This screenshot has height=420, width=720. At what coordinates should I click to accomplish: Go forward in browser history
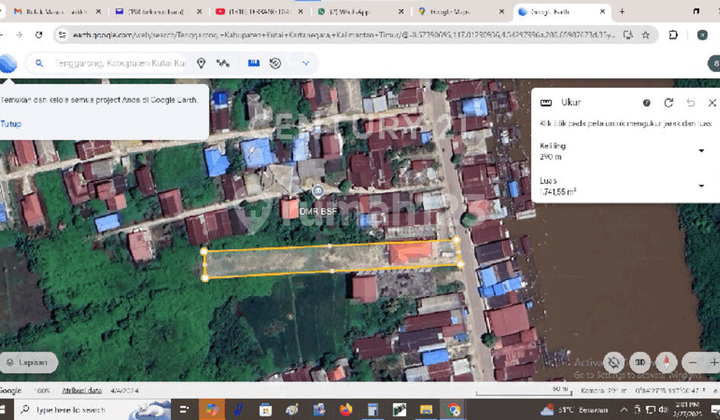(x=19, y=35)
